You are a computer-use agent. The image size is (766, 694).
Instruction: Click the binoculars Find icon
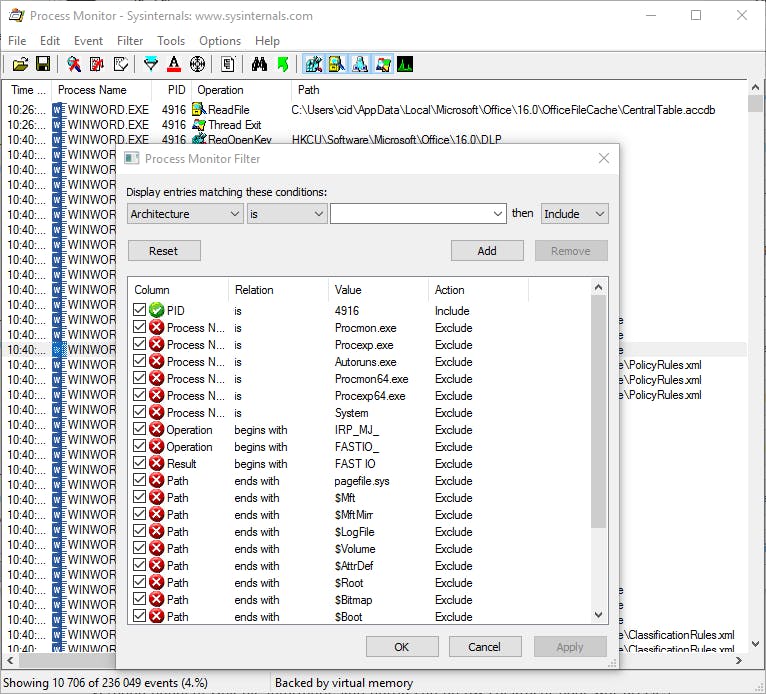coord(259,64)
